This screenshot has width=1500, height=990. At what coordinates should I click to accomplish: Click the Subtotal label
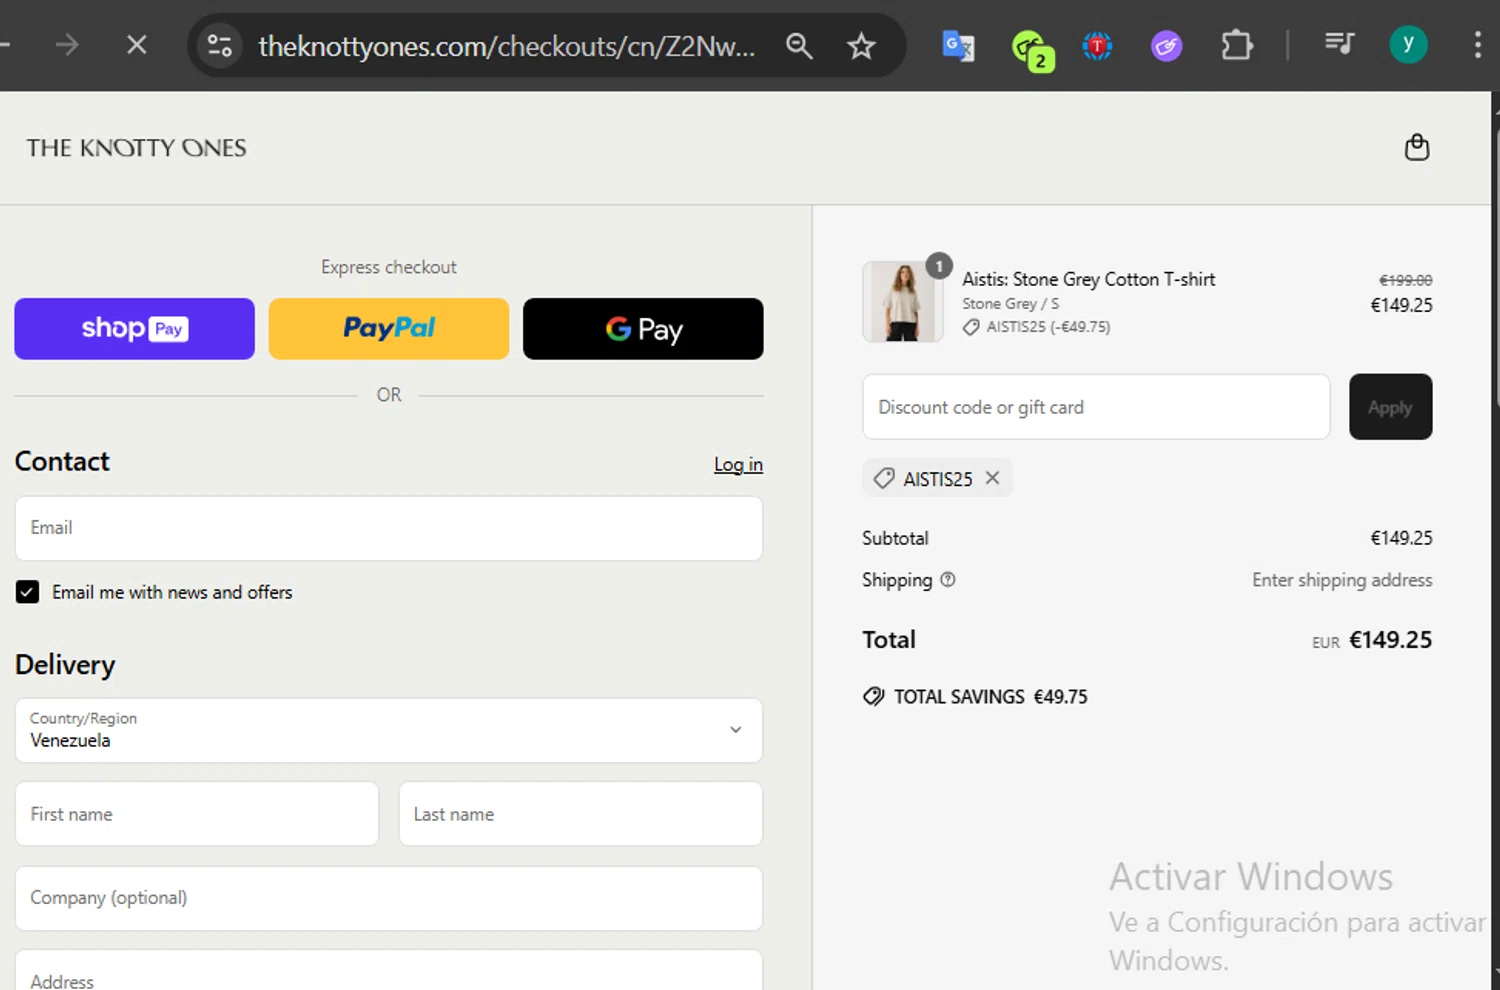click(x=895, y=538)
